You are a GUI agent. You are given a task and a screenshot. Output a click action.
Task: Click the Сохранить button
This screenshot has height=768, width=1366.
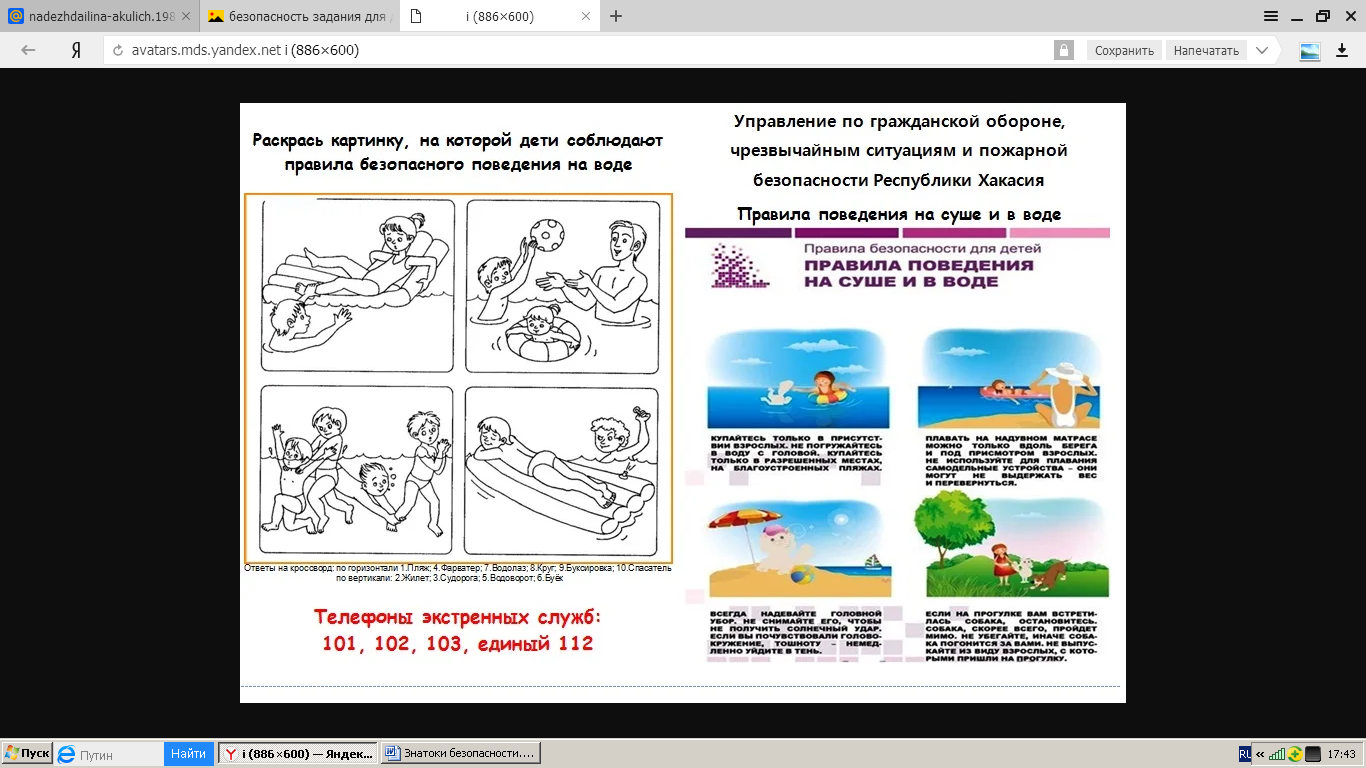[x=1124, y=50]
